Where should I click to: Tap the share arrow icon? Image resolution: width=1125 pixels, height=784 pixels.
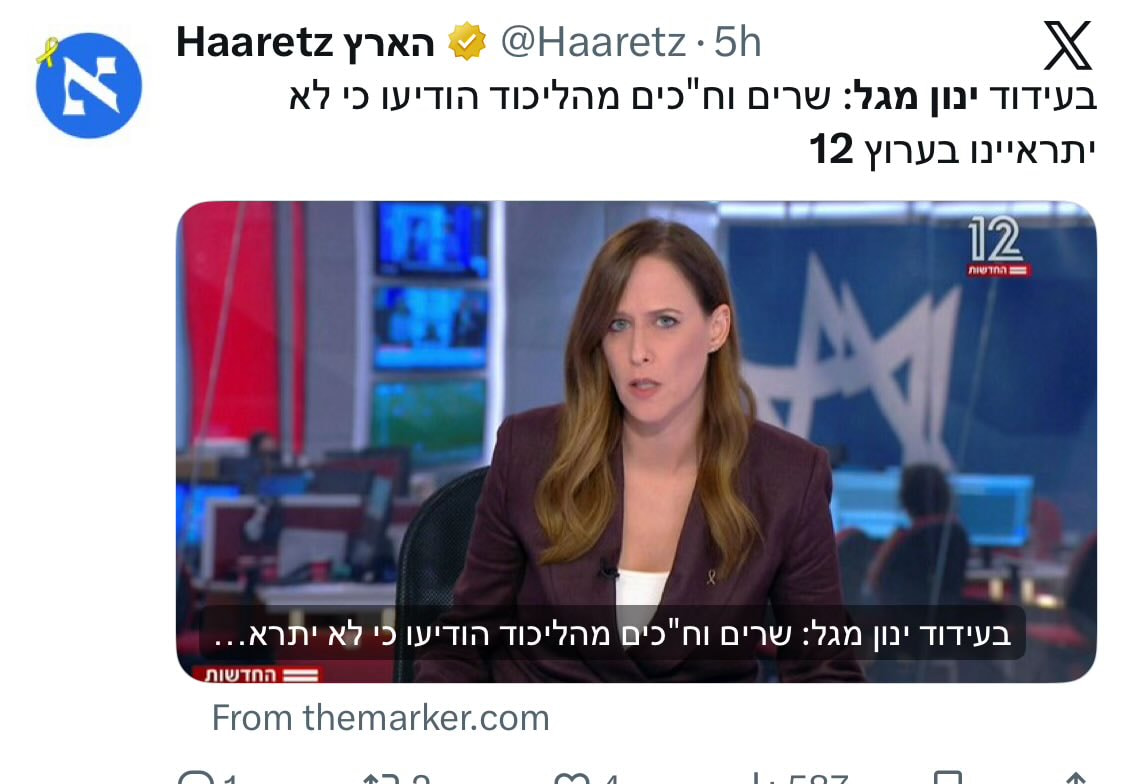pos(1074,778)
